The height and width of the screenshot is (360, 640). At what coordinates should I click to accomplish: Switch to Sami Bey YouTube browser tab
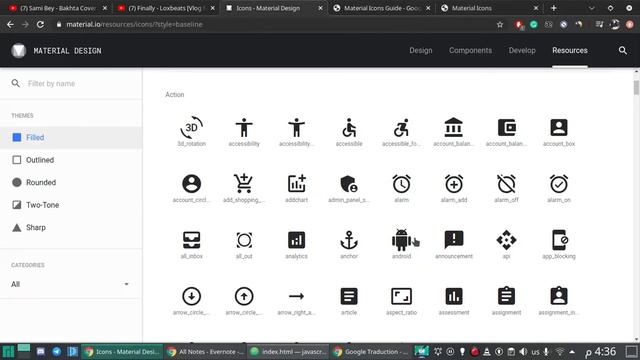(58, 8)
